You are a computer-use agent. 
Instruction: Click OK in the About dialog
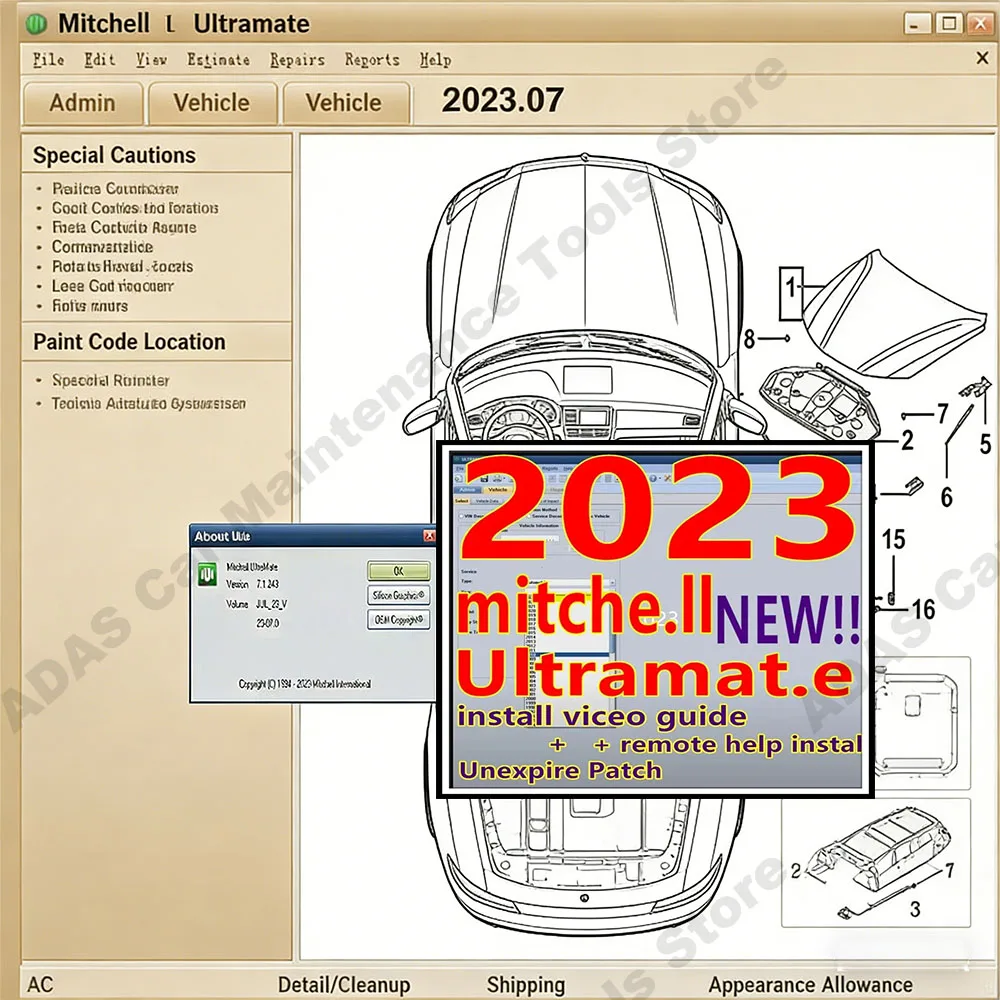pos(397,570)
